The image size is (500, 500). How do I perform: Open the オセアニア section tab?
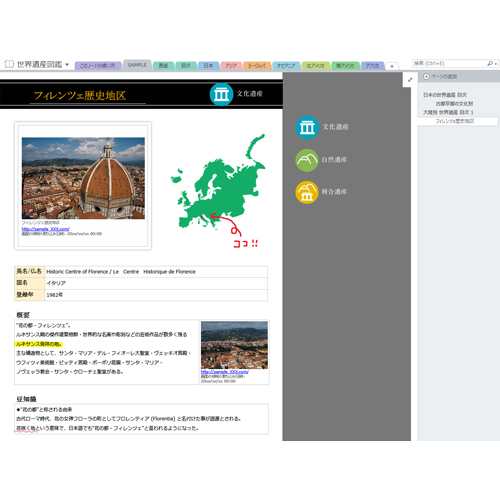(286, 66)
